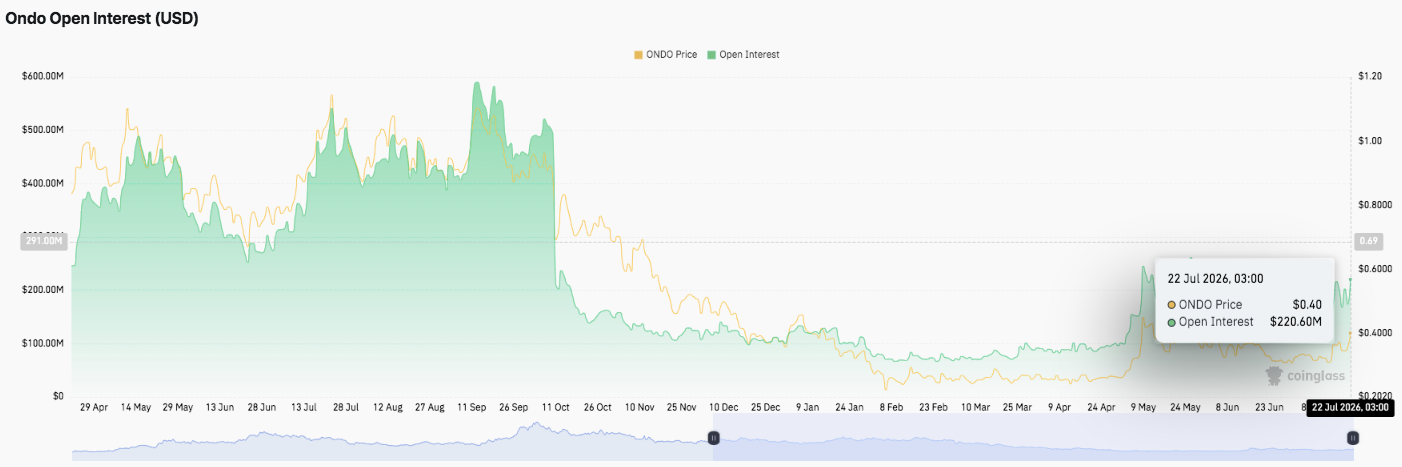Click the 9 Apr date label

pyautogui.click(x=1059, y=408)
